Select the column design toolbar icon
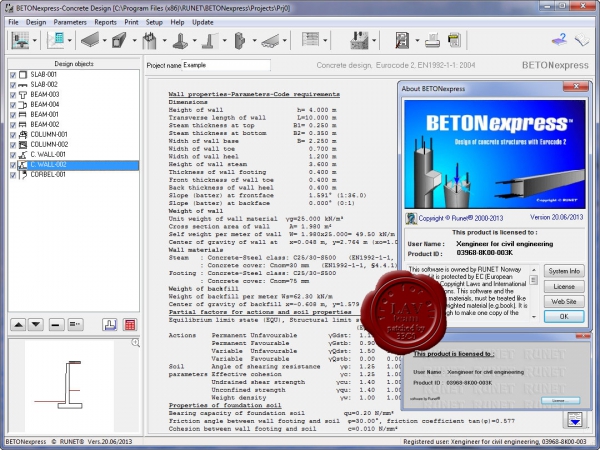The image size is (600, 450). point(150,40)
